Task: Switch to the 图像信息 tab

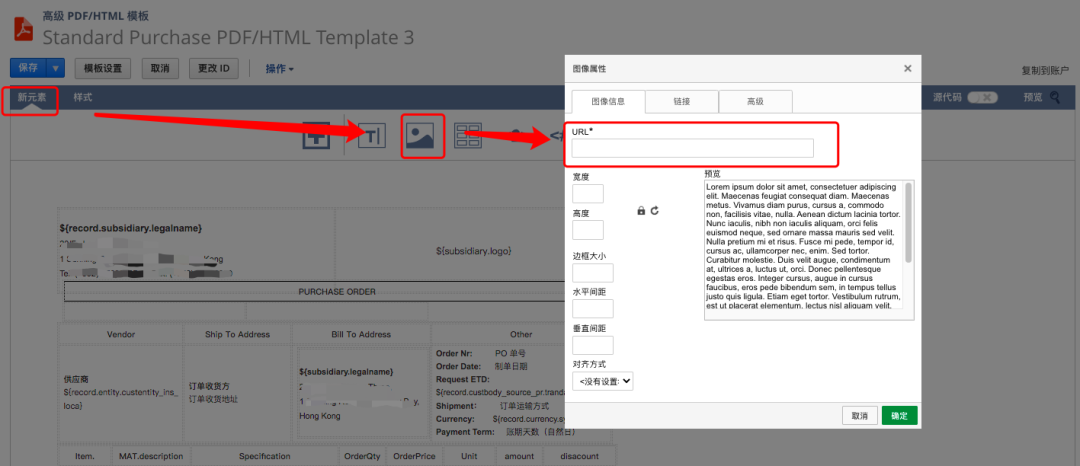Action: [x=608, y=101]
